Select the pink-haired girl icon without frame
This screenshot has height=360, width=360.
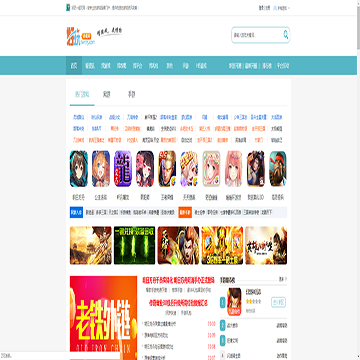tap(234, 168)
